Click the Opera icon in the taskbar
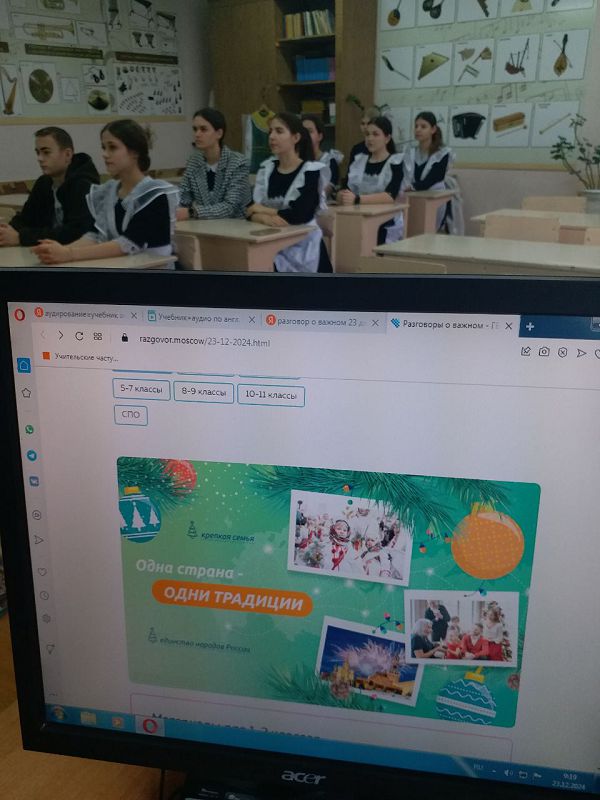Screen dimensions: 600x800 click(149, 726)
